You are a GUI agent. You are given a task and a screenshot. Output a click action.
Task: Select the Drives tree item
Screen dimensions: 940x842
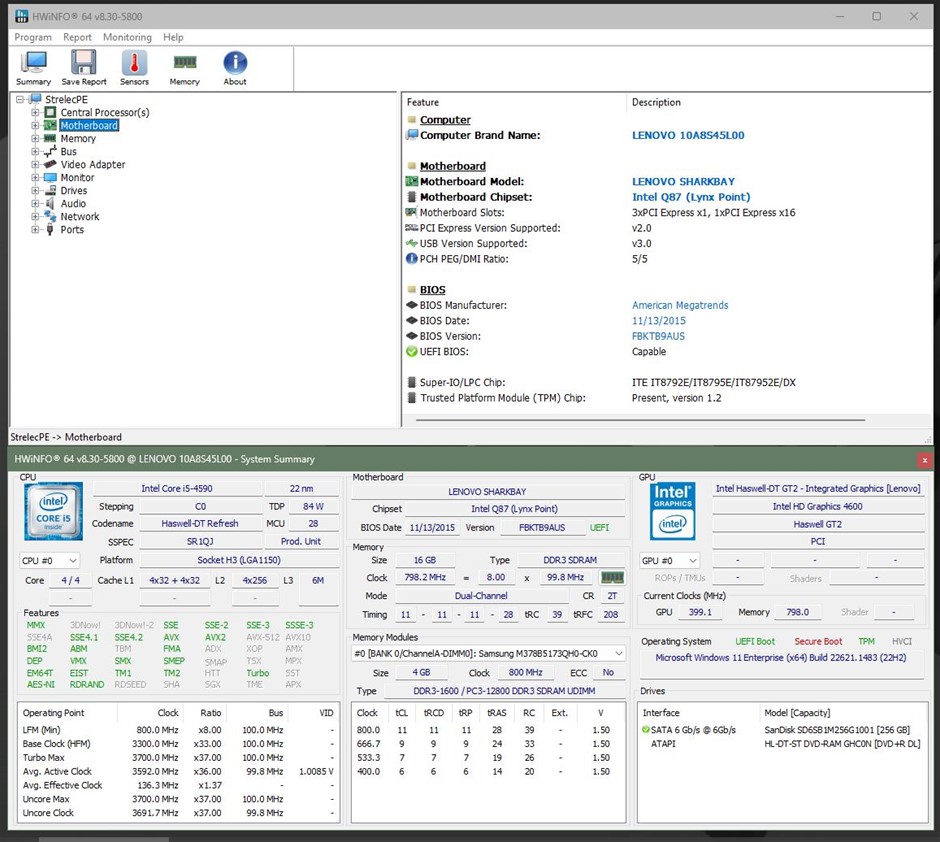pos(73,191)
